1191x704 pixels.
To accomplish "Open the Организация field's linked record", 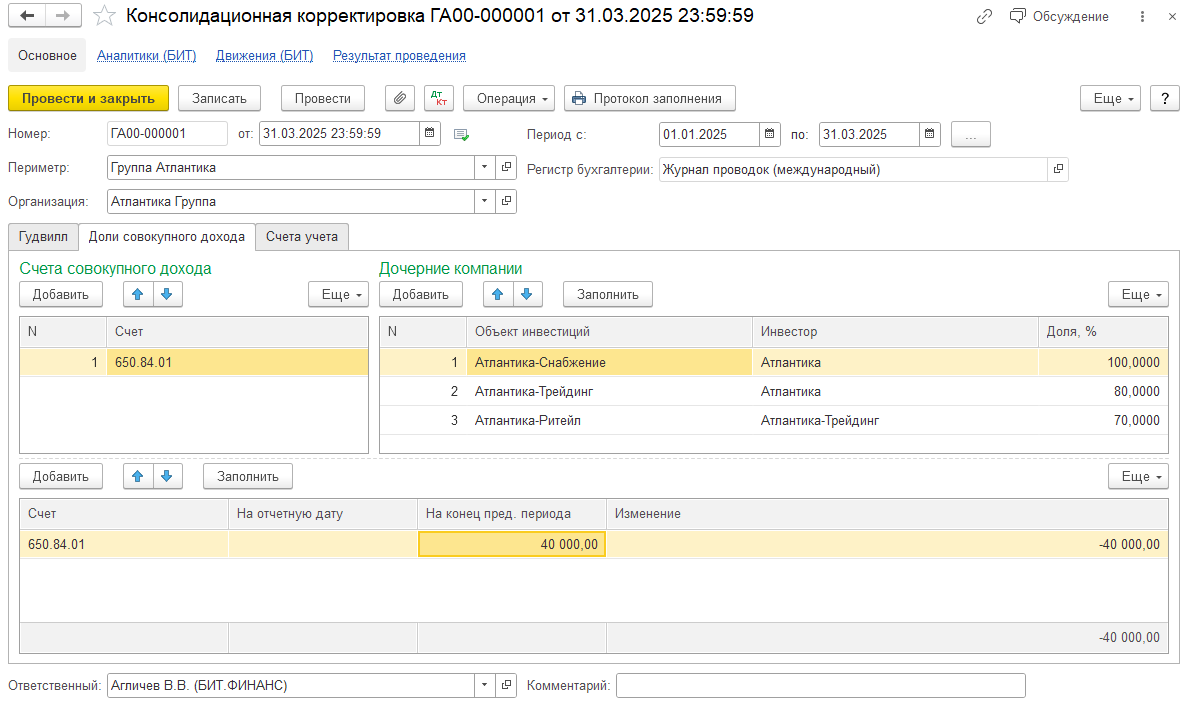I will click(x=506, y=202).
